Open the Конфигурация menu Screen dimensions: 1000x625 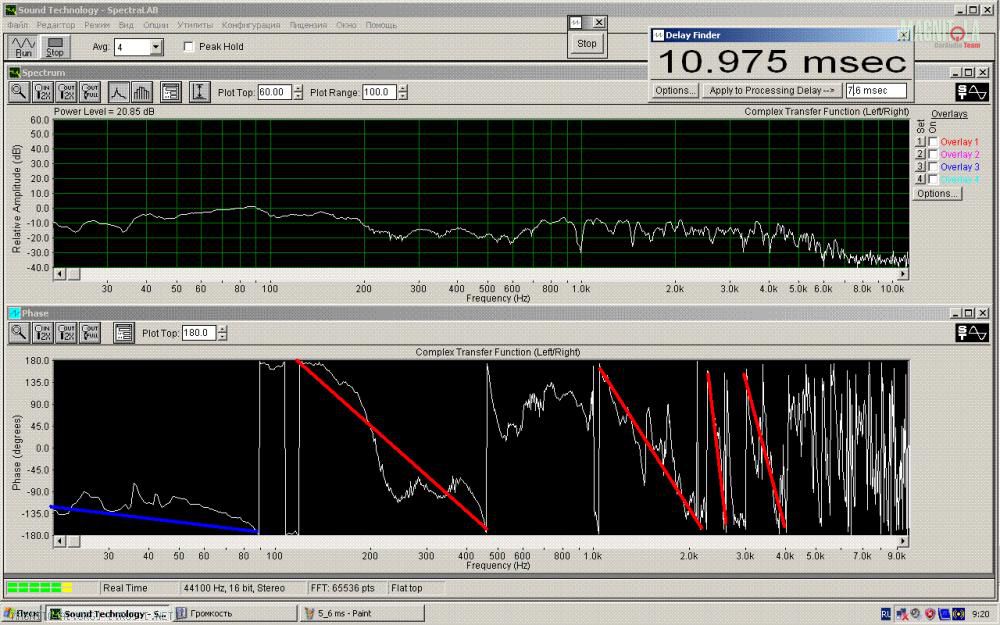point(251,25)
